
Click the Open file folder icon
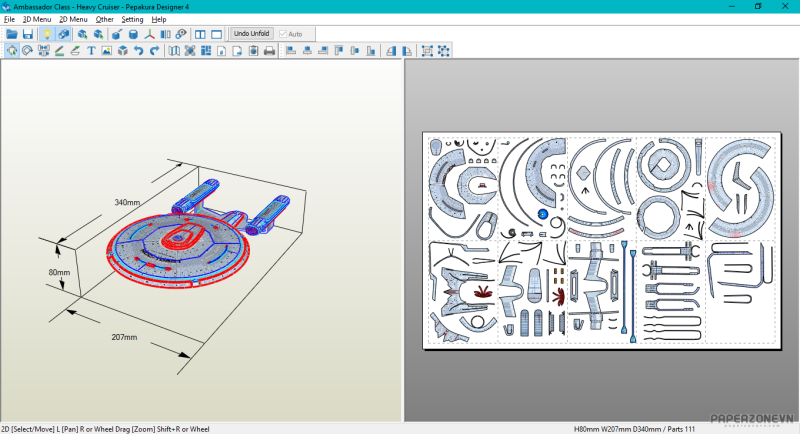pyautogui.click(x=12, y=34)
